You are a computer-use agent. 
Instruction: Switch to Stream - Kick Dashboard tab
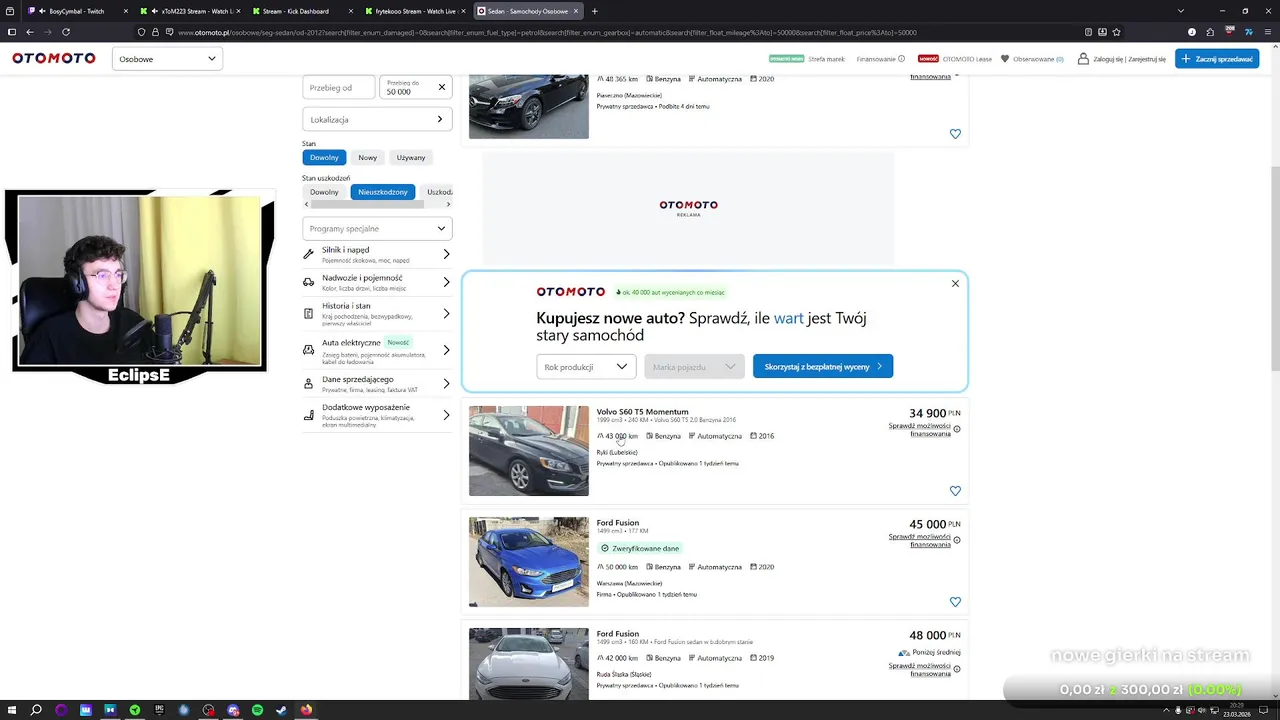[x=301, y=11]
